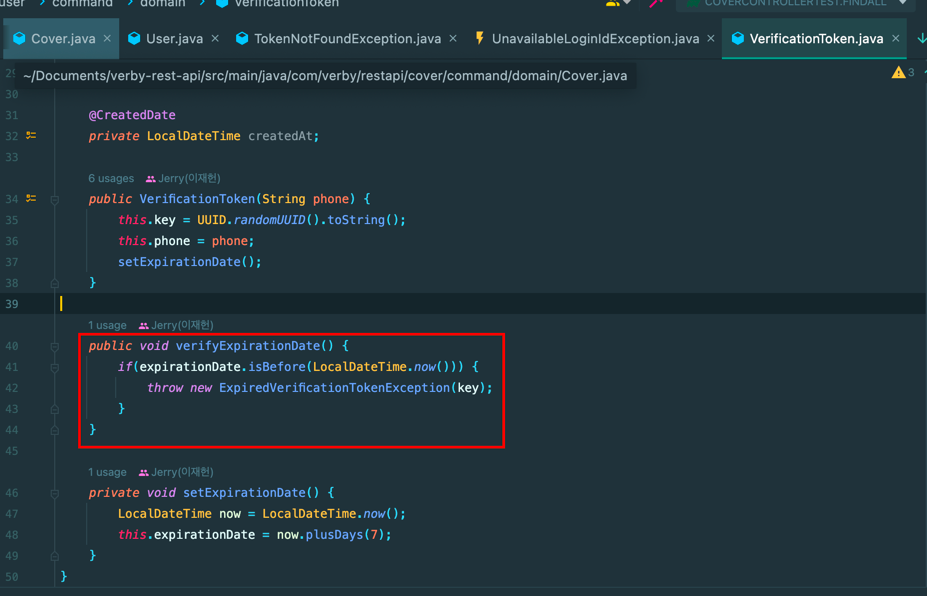The width and height of the screenshot is (927, 596).
Task: Close the UnavailableLoginIdException.java tab
Action: coord(711,38)
